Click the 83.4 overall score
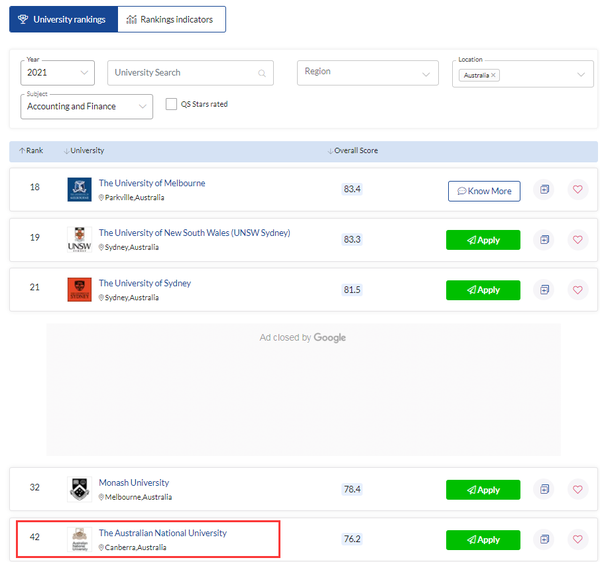Screen dimensions: 600x562 pos(352,189)
